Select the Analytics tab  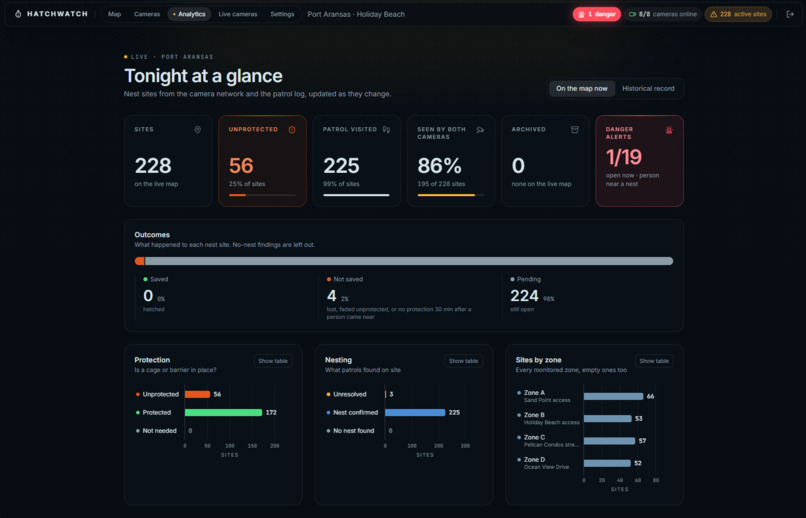click(189, 14)
